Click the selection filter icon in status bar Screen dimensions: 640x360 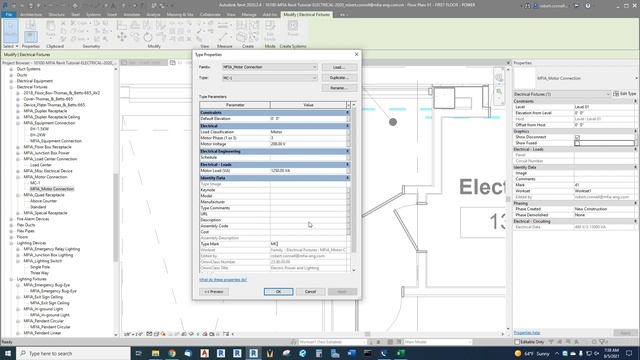click(x=602, y=342)
